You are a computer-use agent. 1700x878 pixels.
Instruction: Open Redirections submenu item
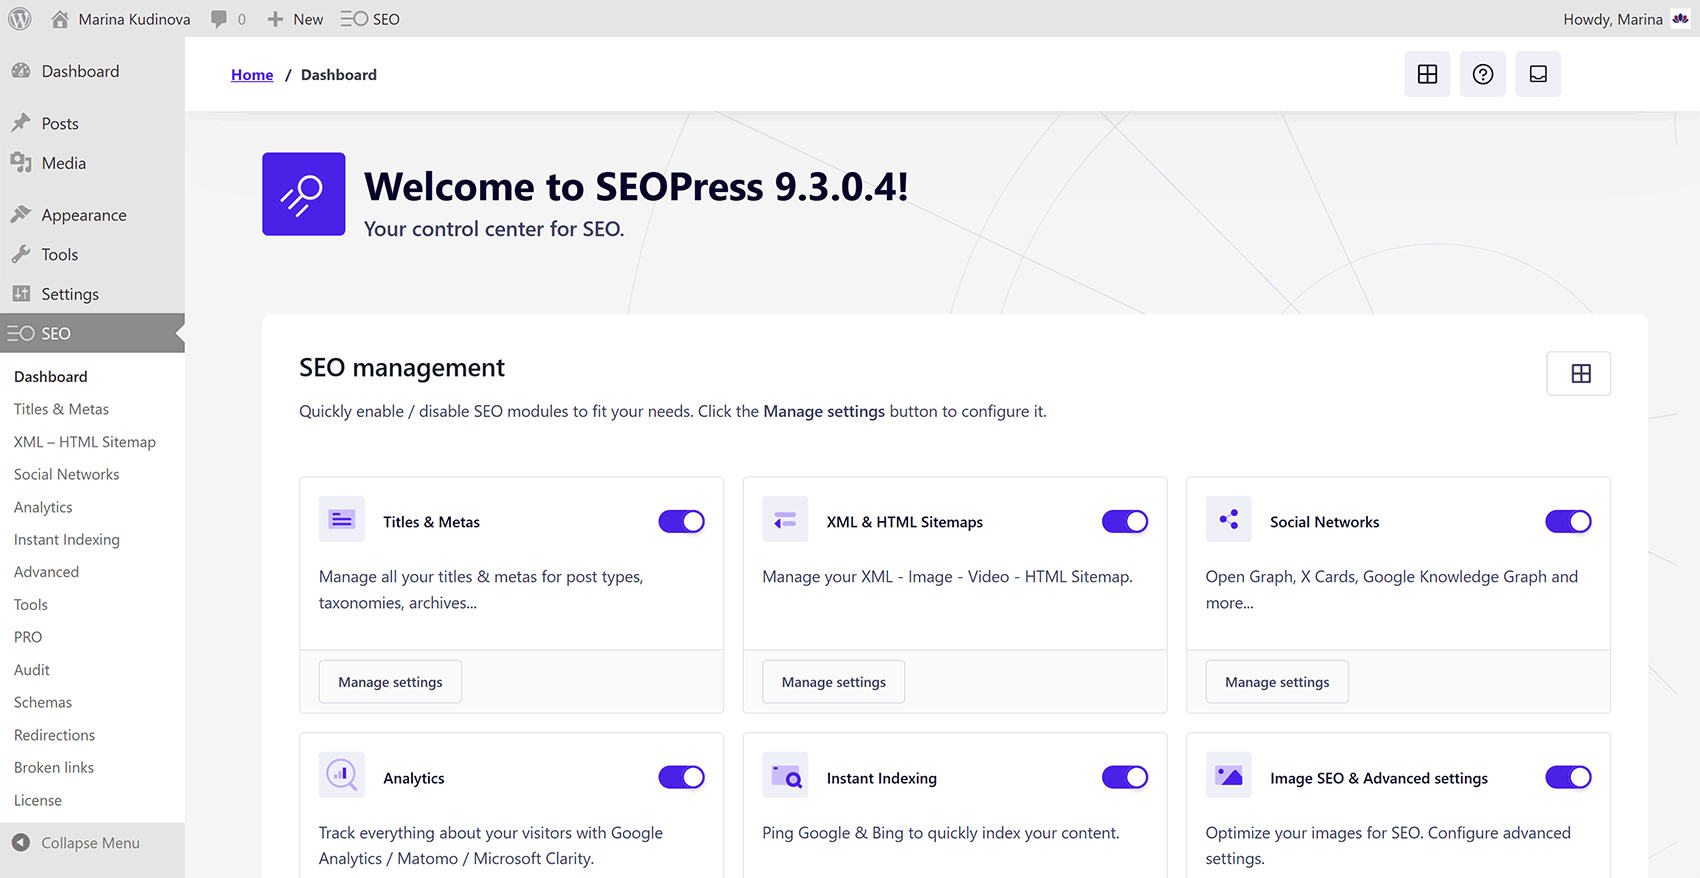click(x=54, y=735)
